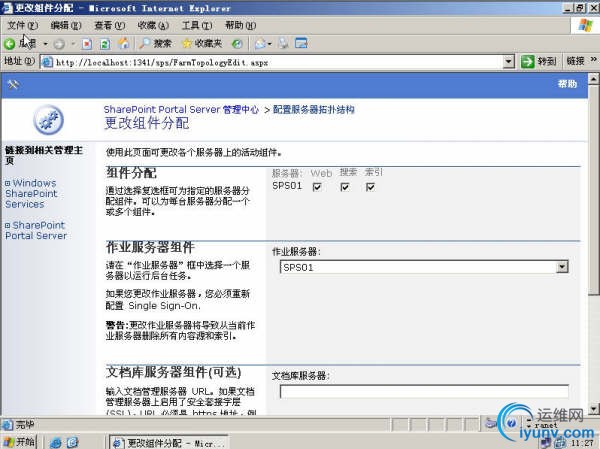
Task: Click the Edit page toolbar icon
Action: coord(301,43)
